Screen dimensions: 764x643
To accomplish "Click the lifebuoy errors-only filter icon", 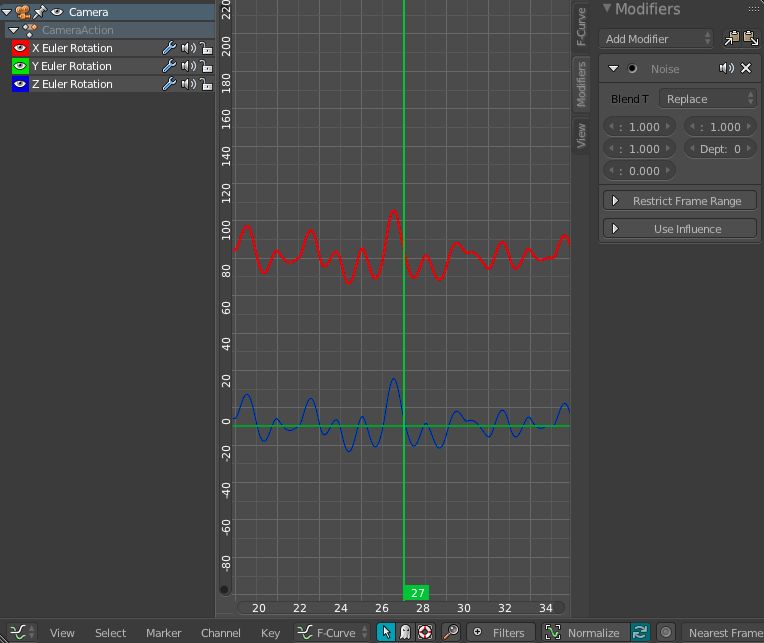I will click(425, 632).
